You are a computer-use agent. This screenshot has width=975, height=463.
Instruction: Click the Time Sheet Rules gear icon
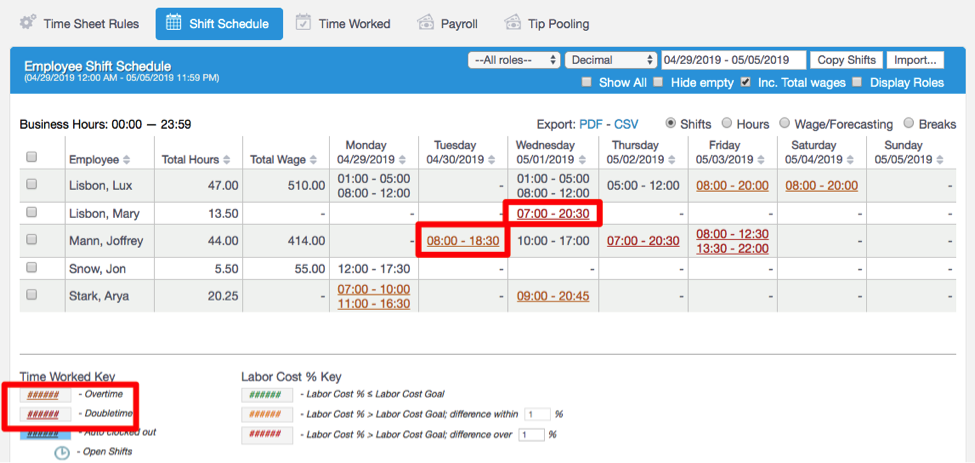point(27,24)
